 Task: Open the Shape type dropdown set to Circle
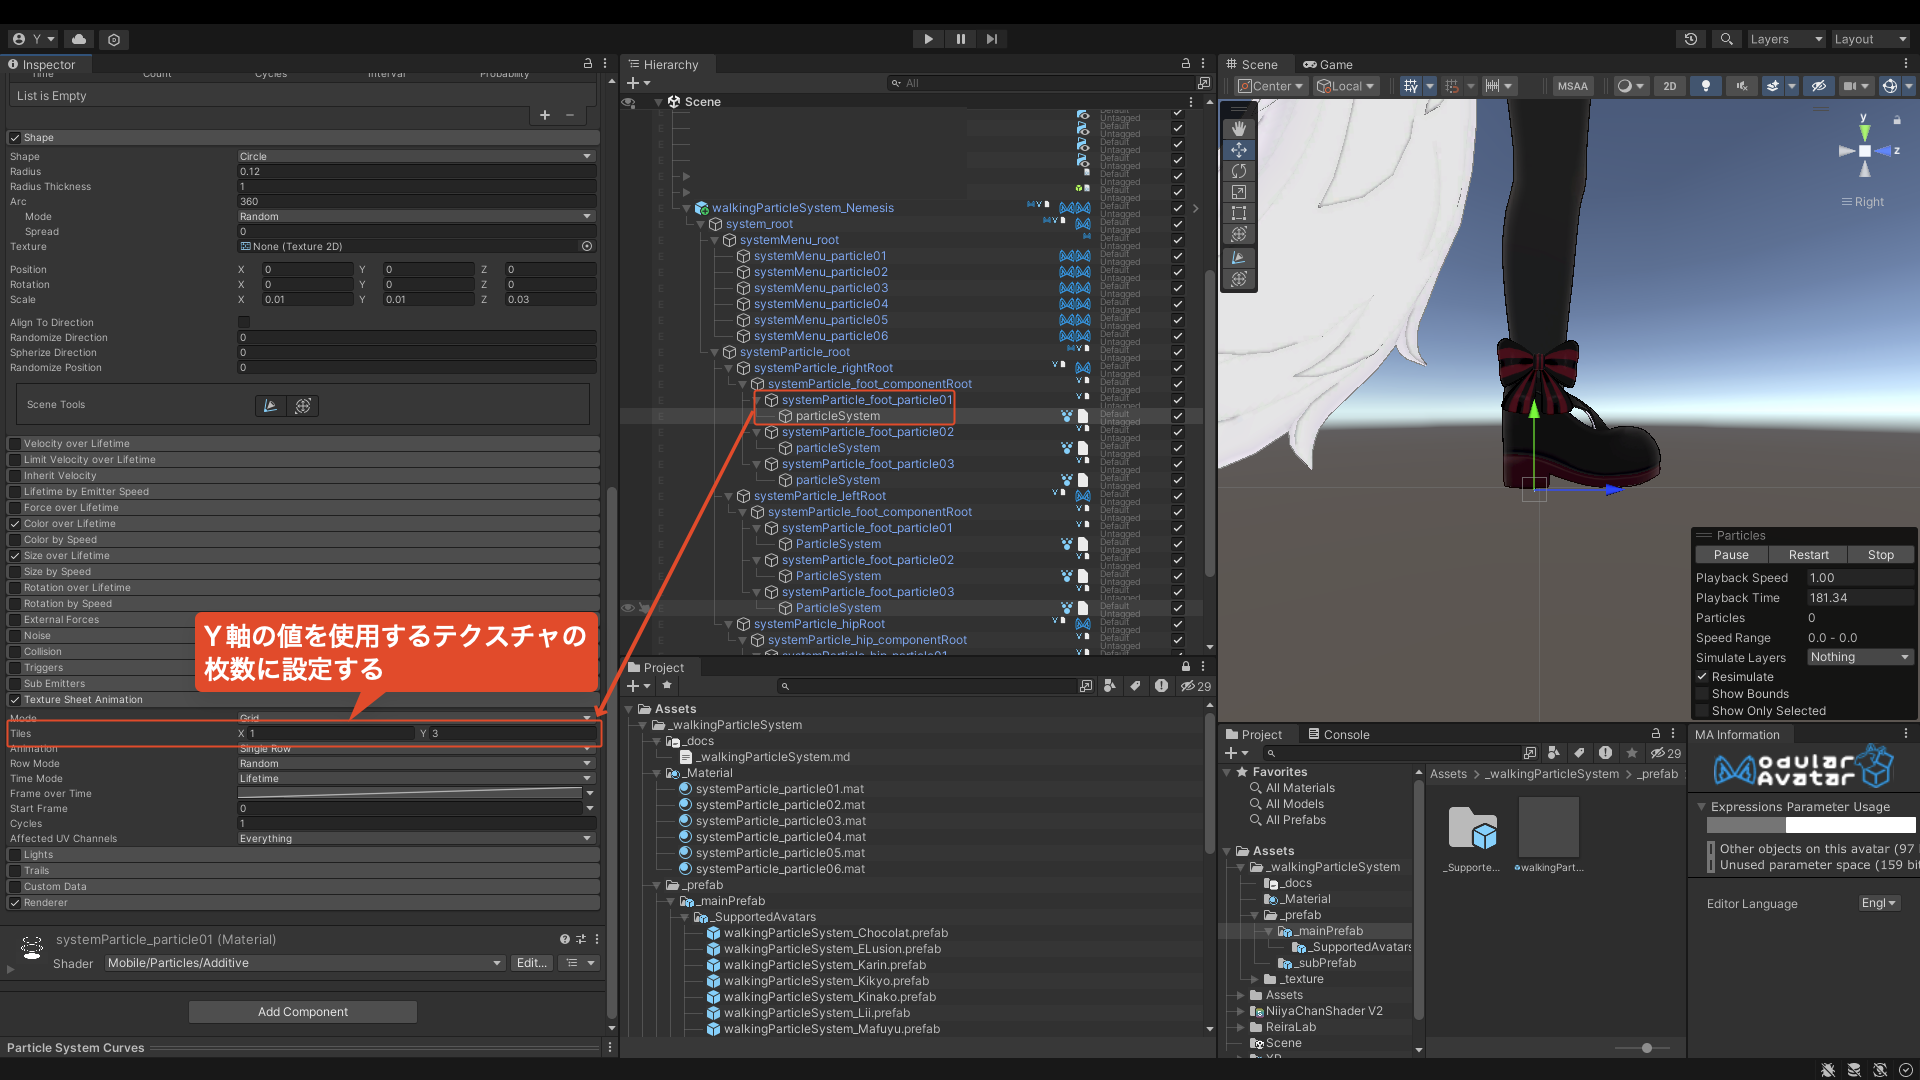(x=416, y=156)
